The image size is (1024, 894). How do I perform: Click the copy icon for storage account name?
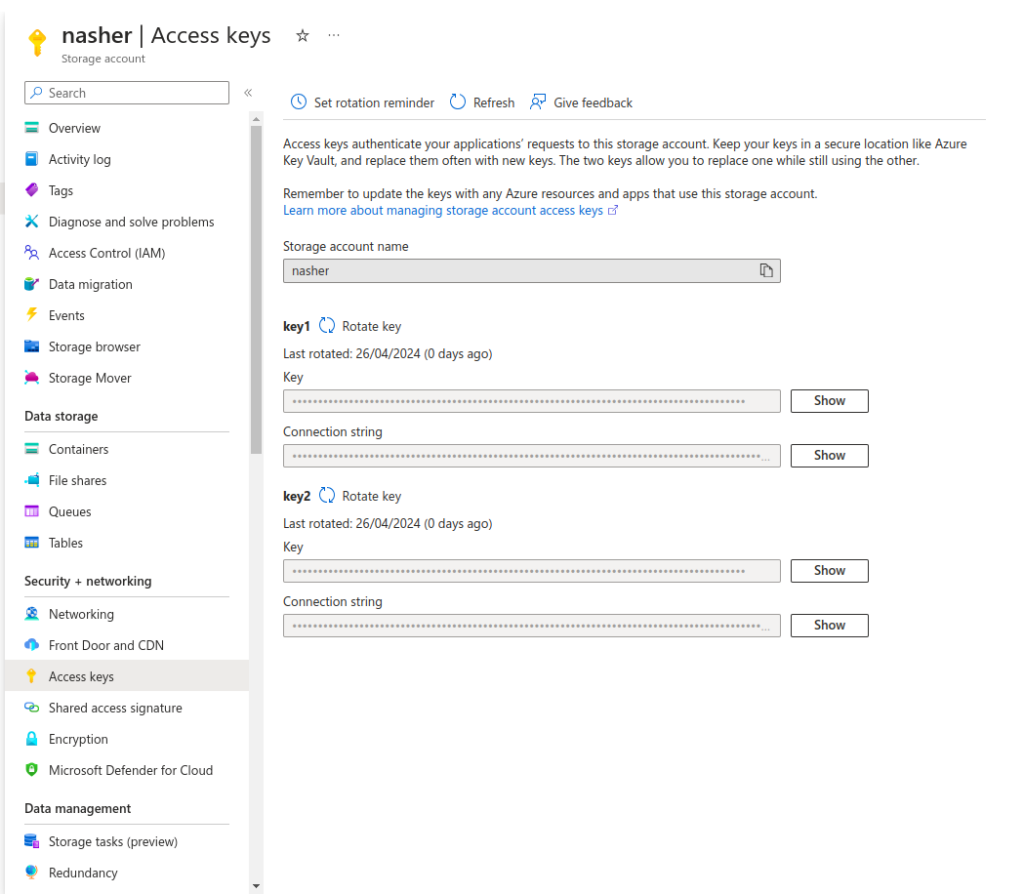766,271
